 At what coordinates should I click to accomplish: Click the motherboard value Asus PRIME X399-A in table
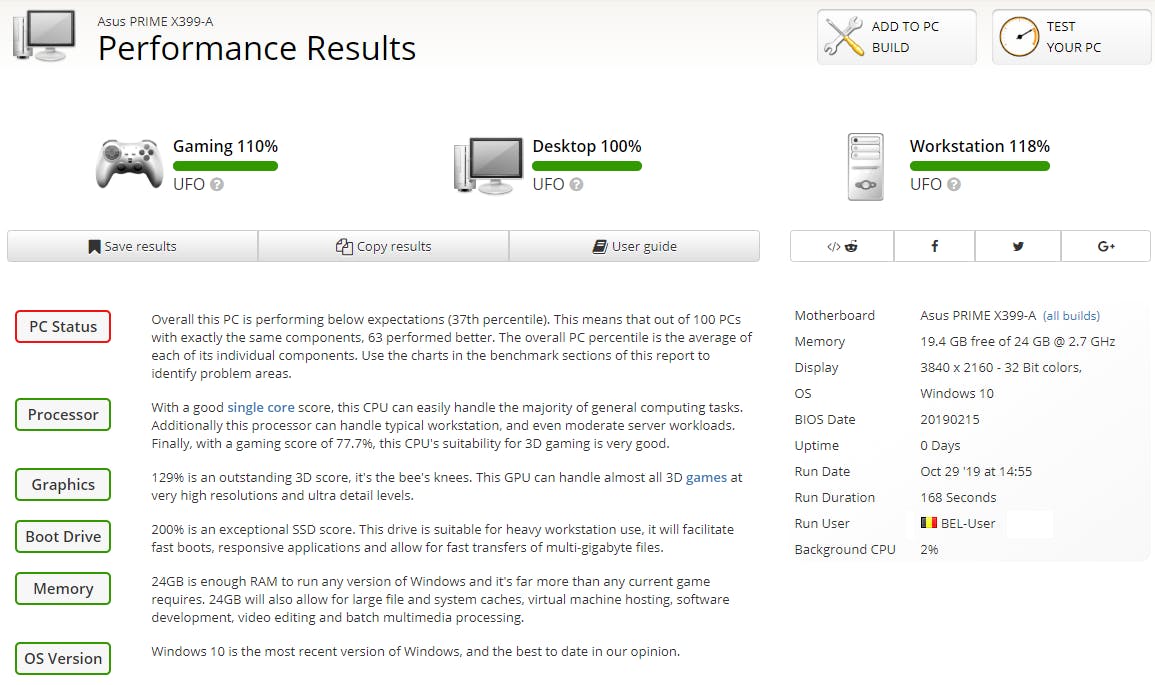tap(978, 315)
